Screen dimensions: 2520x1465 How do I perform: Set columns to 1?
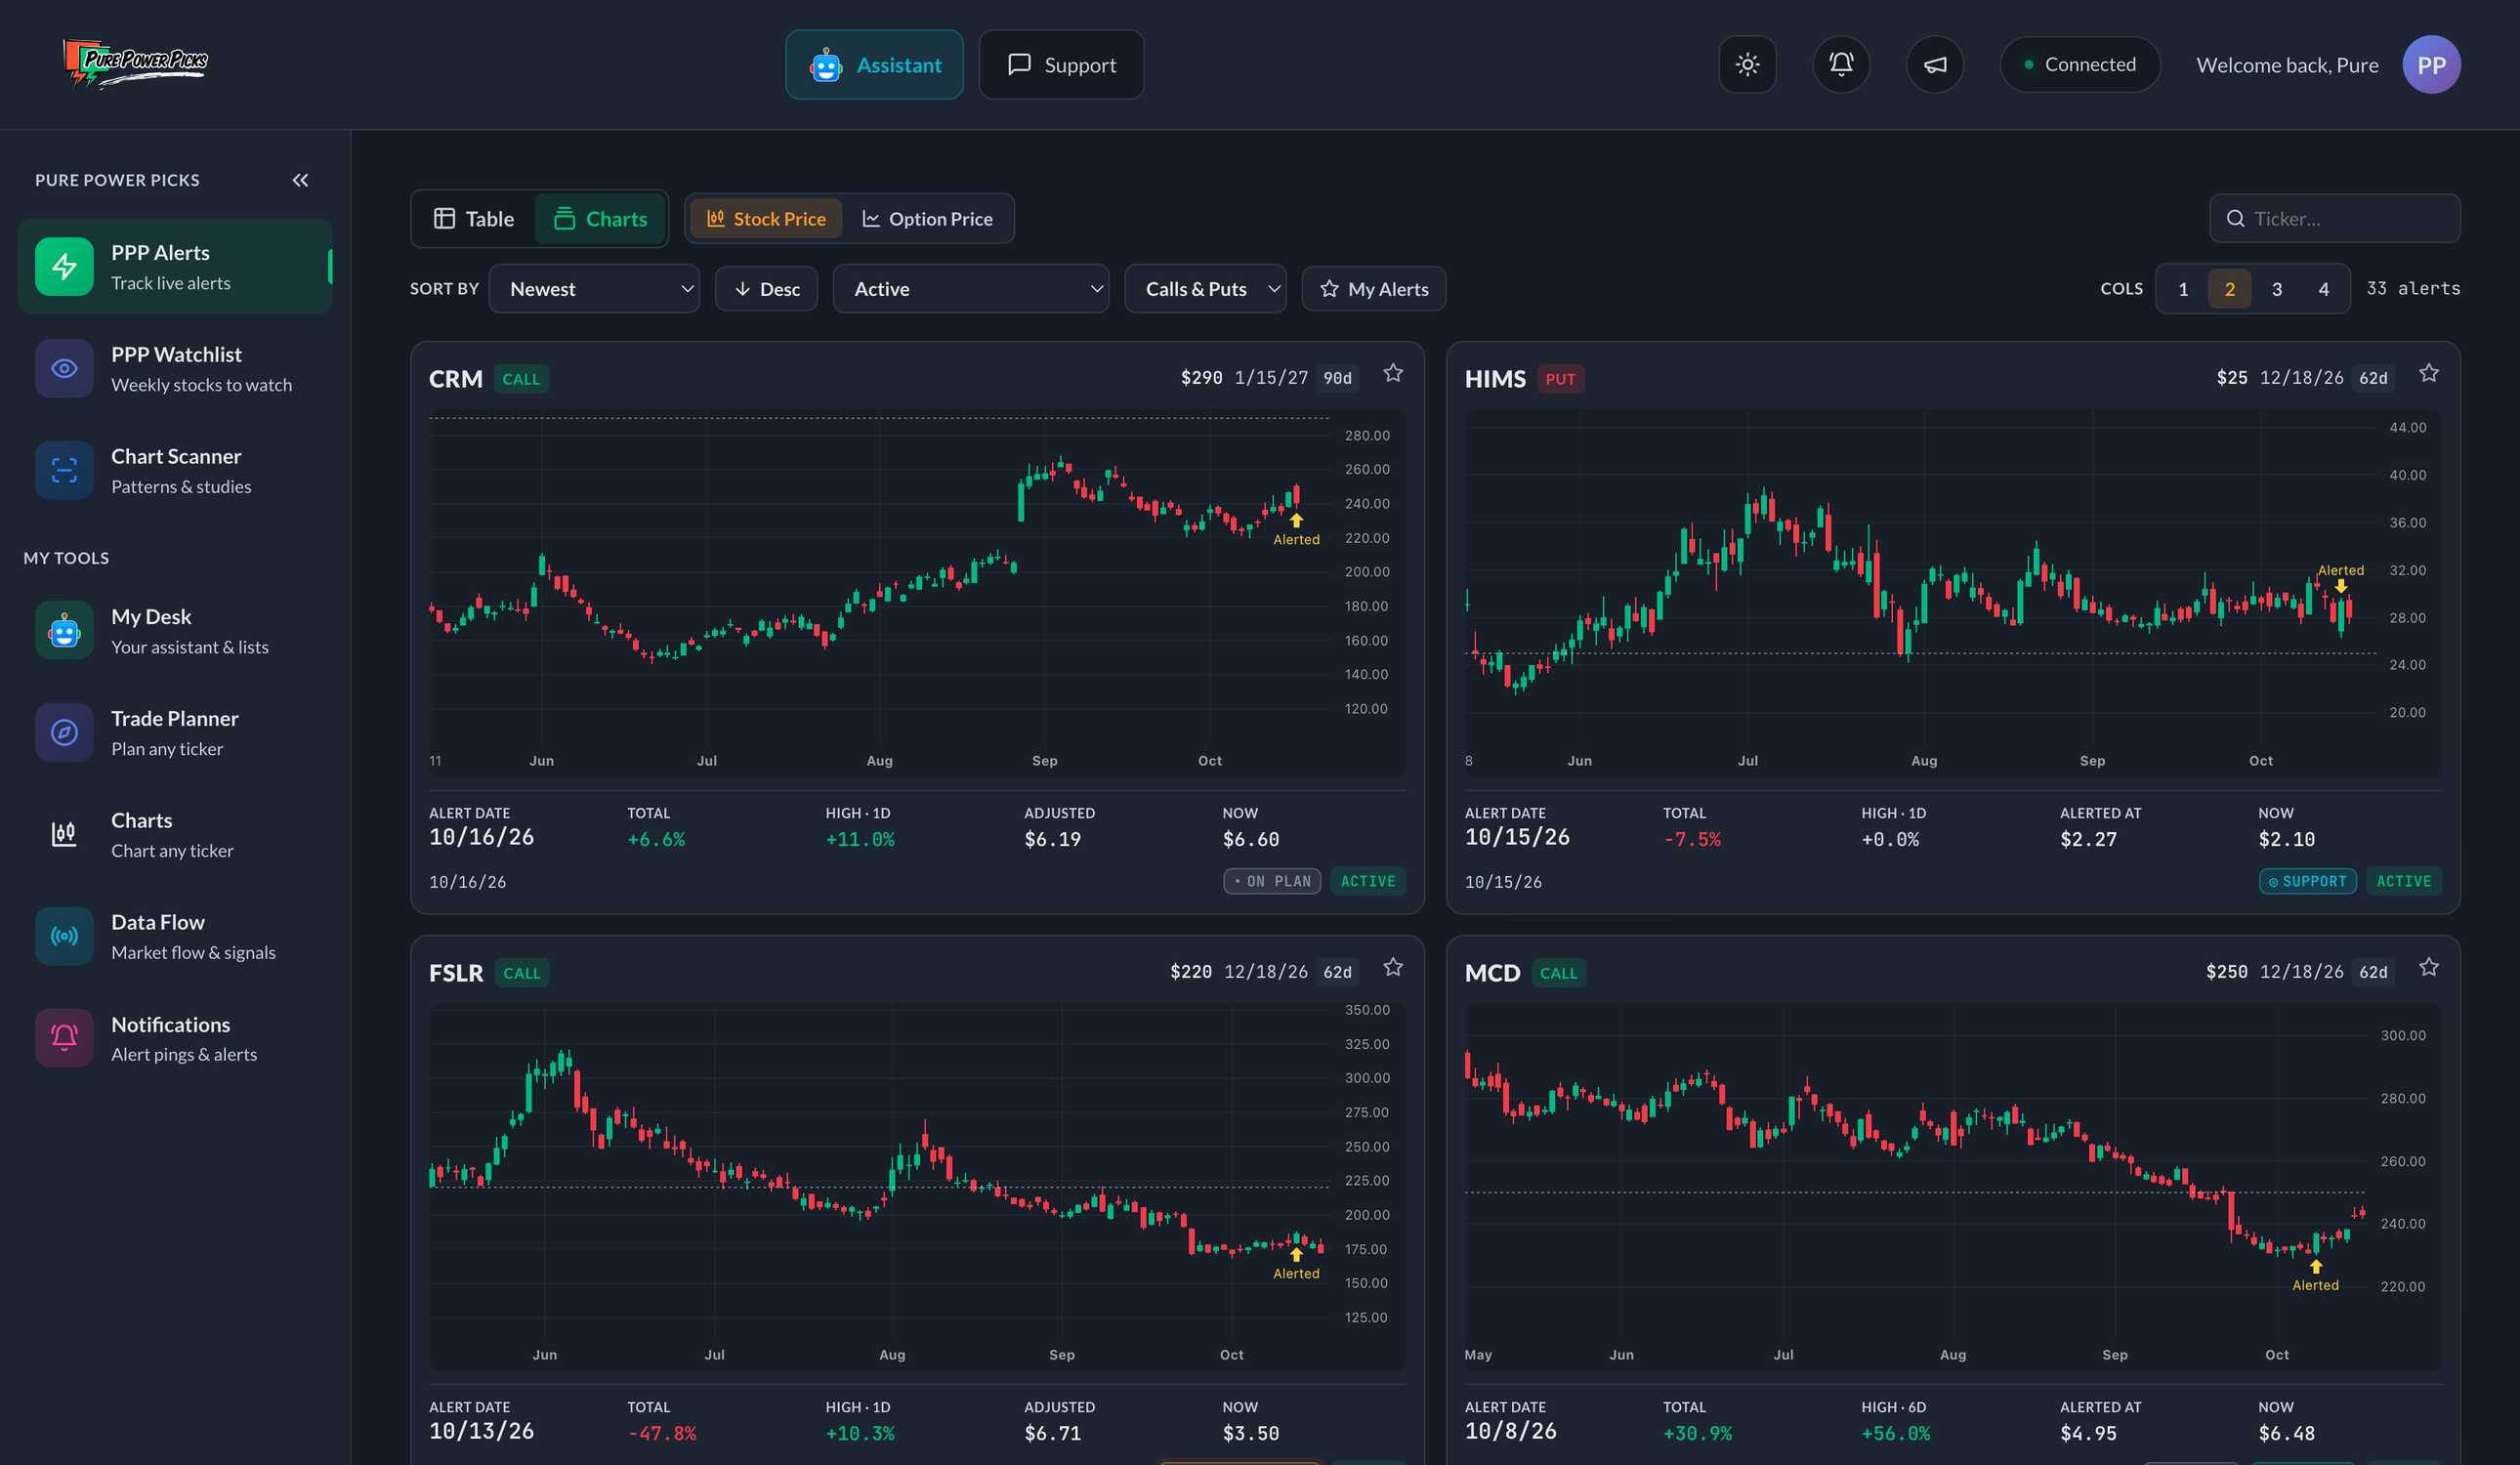click(2183, 289)
